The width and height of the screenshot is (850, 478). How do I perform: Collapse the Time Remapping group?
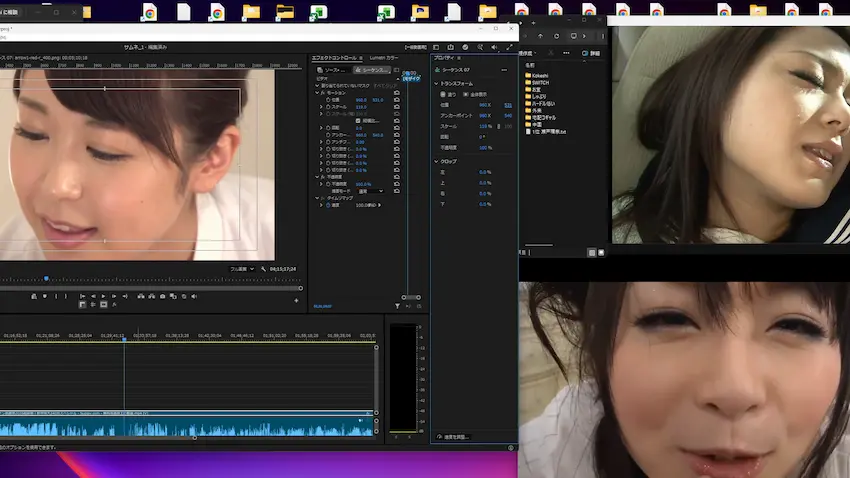point(317,198)
